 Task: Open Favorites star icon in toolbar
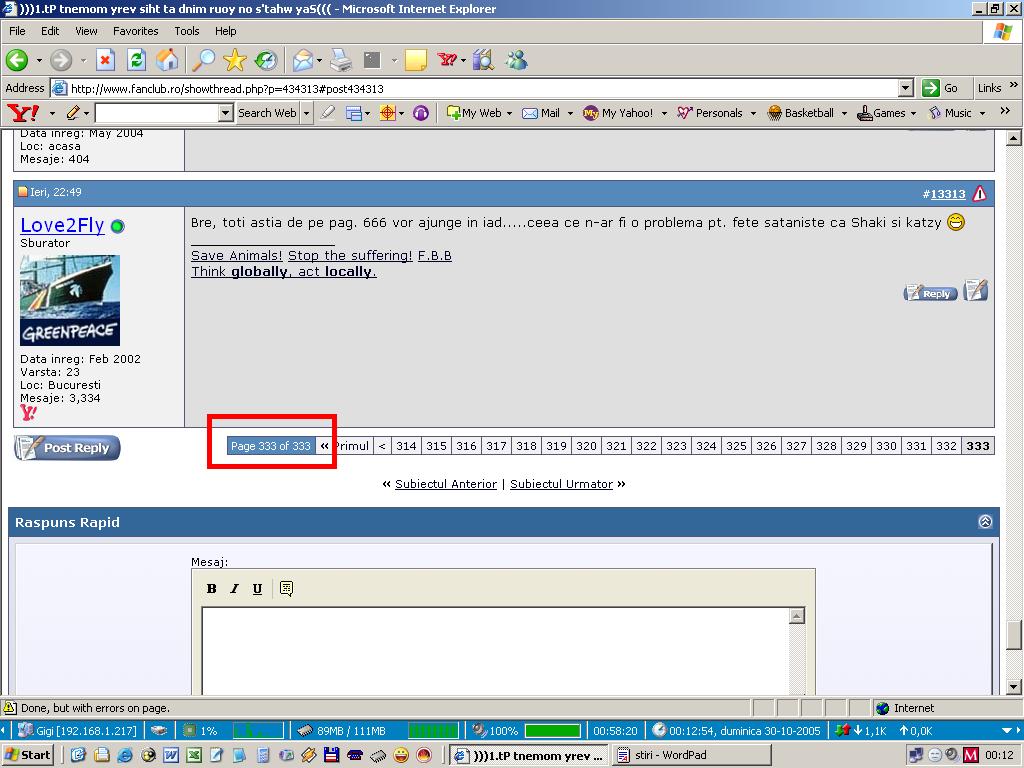coord(234,60)
